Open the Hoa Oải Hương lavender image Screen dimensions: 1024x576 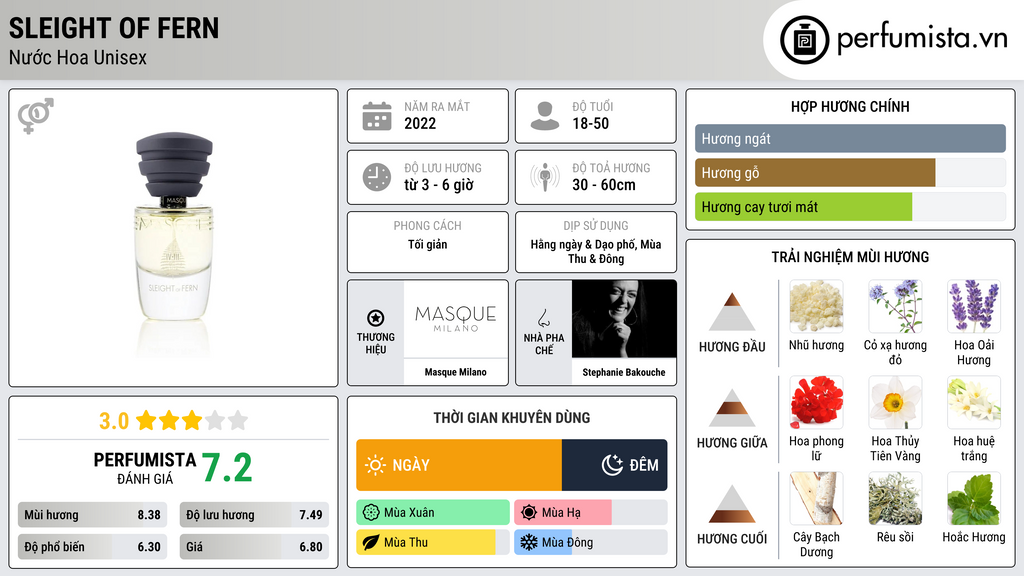click(x=974, y=306)
